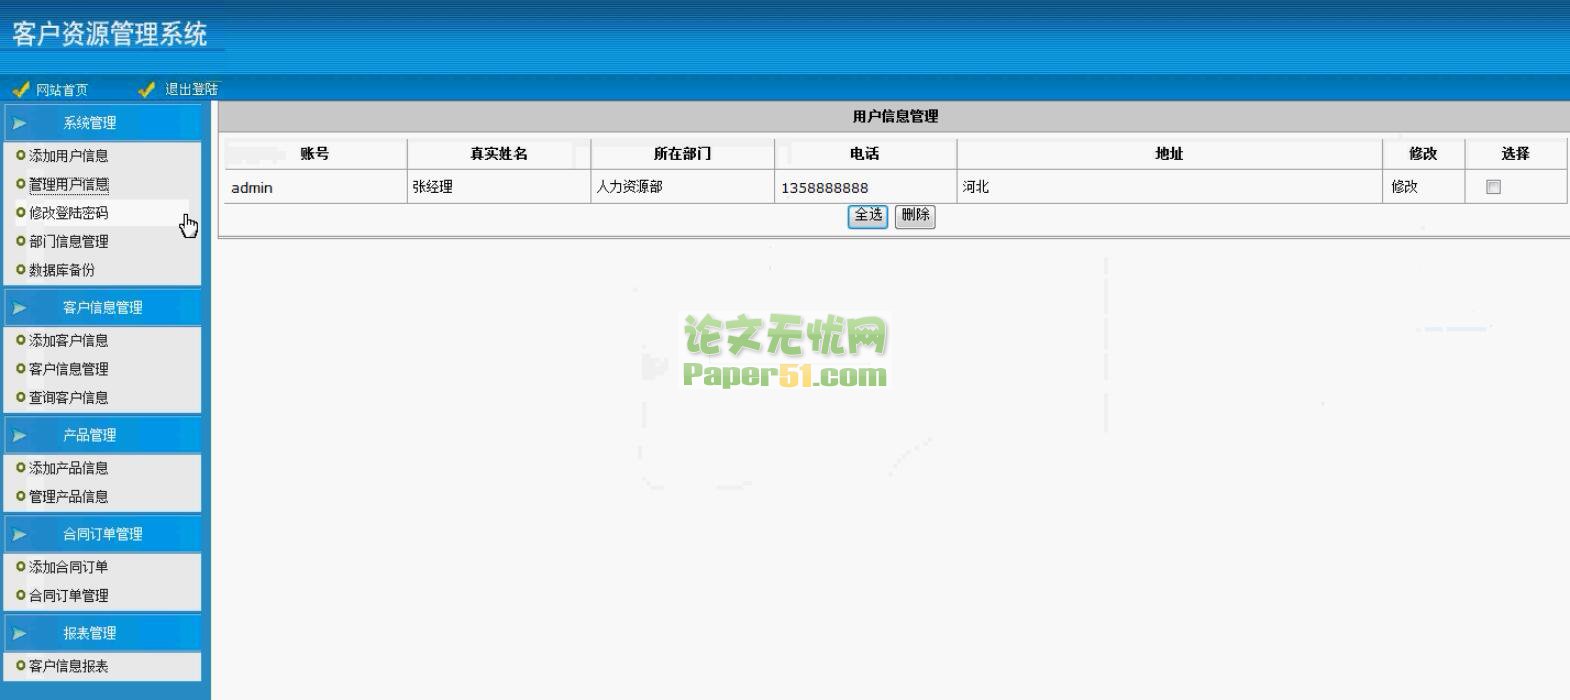Viewport: 1570px width, 700px height.
Task: Select 管理产品信息 entry
Action: [x=68, y=497]
